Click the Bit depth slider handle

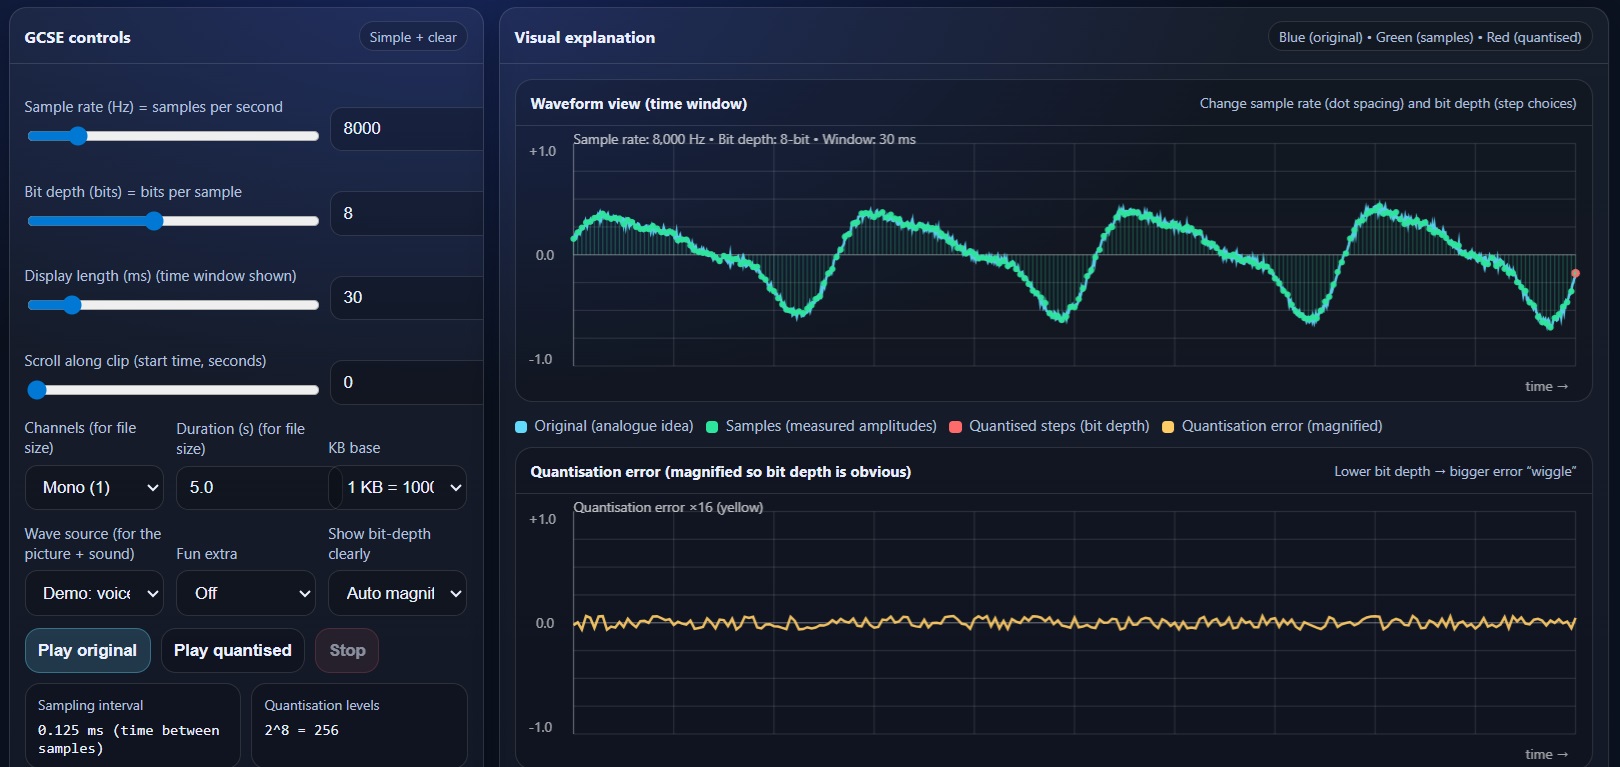tap(153, 221)
